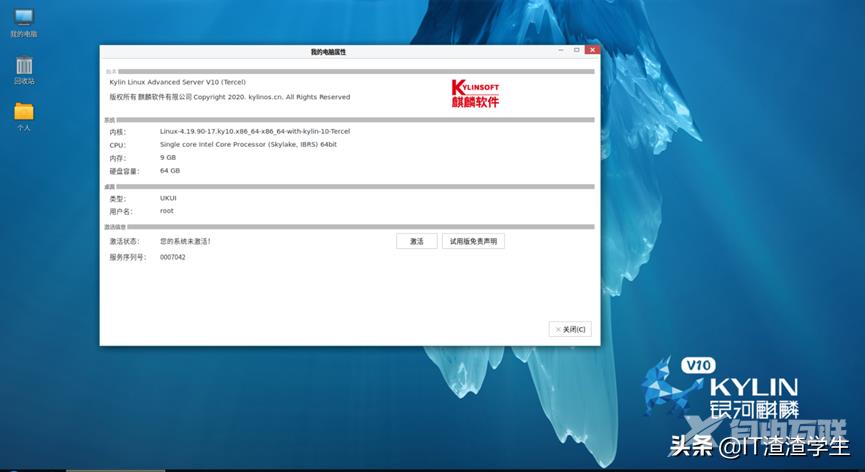The width and height of the screenshot is (865, 472).
Task: Open the 试用版免责声明 disclaimer
Action: [x=473, y=241]
